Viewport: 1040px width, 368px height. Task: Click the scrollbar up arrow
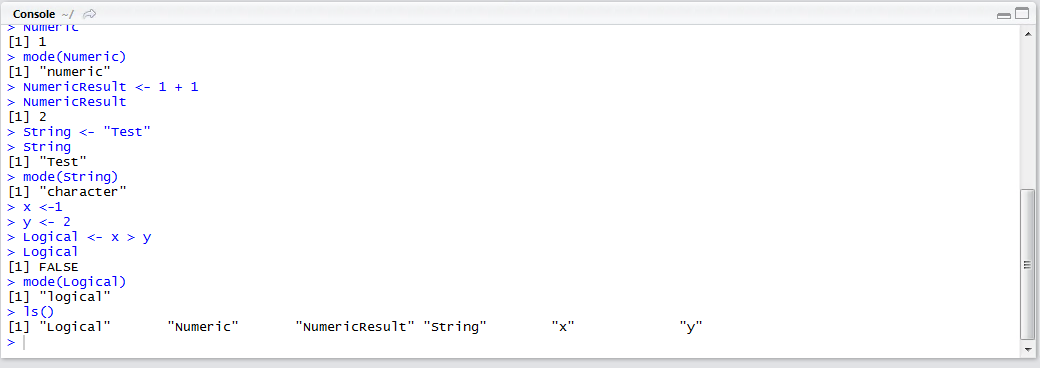pyautogui.click(x=1027, y=33)
